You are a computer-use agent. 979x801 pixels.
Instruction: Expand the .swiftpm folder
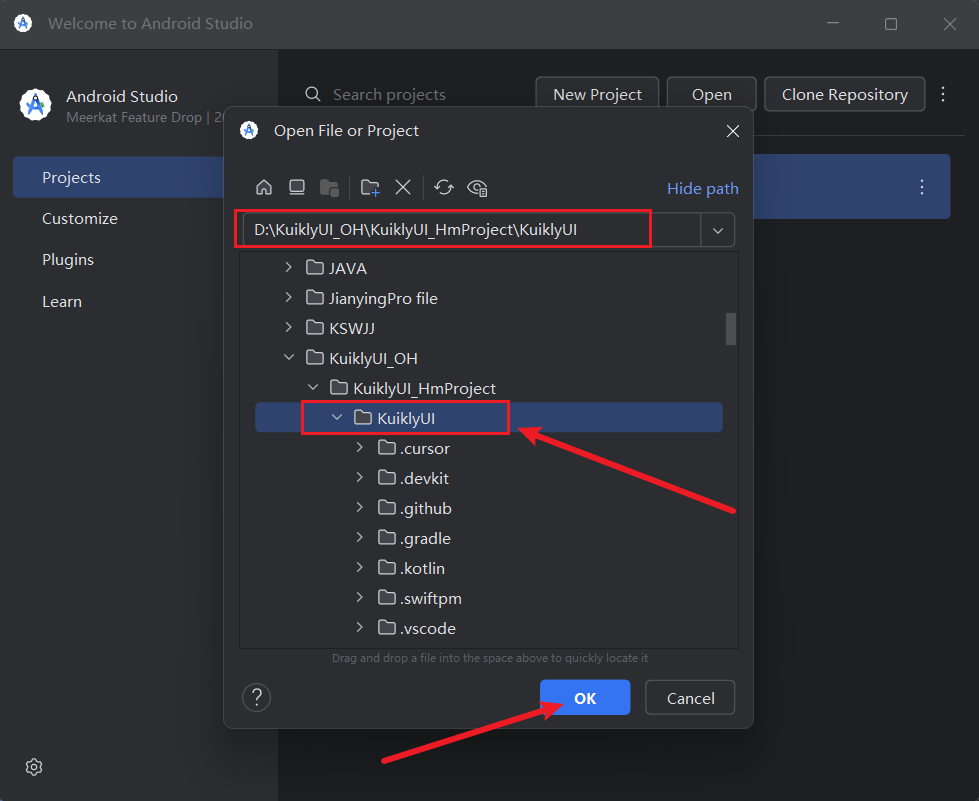[x=360, y=597]
